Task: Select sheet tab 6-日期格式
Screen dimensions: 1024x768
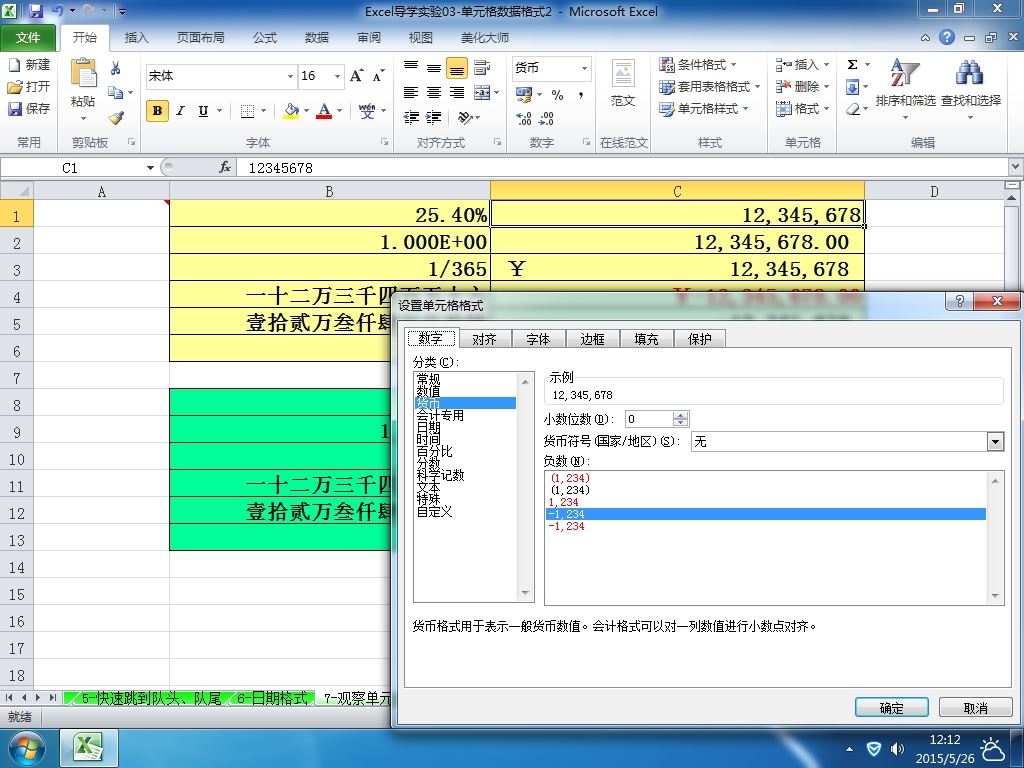Action: point(272,699)
